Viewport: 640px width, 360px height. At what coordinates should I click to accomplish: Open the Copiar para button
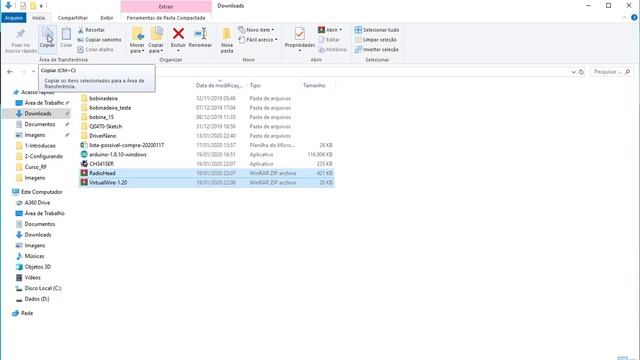(x=156, y=40)
